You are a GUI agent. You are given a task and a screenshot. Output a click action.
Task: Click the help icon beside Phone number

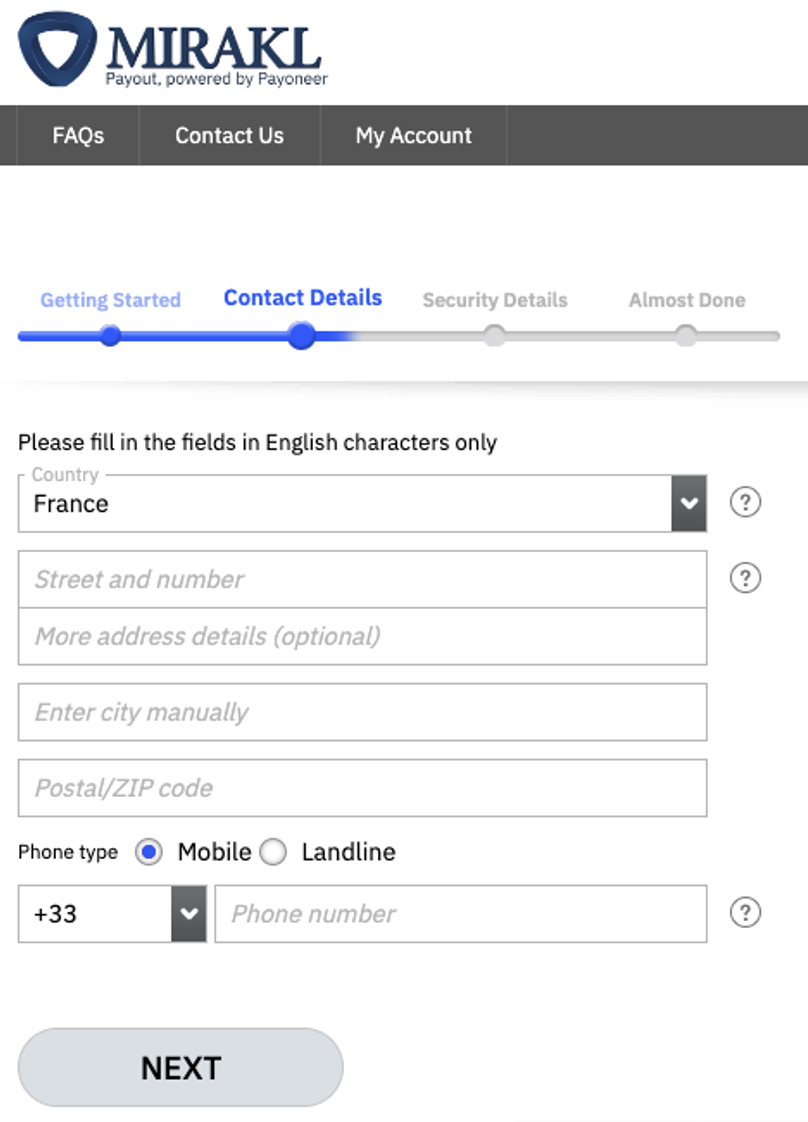(x=745, y=912)
